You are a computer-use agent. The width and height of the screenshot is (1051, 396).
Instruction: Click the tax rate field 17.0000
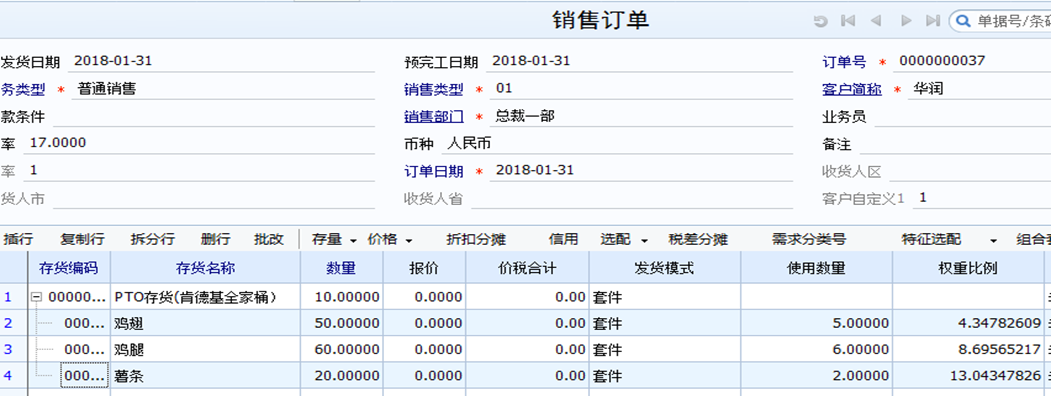pos(199,143)
